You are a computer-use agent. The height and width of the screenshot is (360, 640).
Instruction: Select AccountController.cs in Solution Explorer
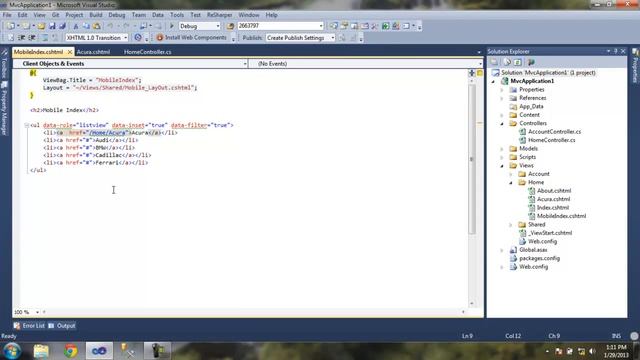554,132
